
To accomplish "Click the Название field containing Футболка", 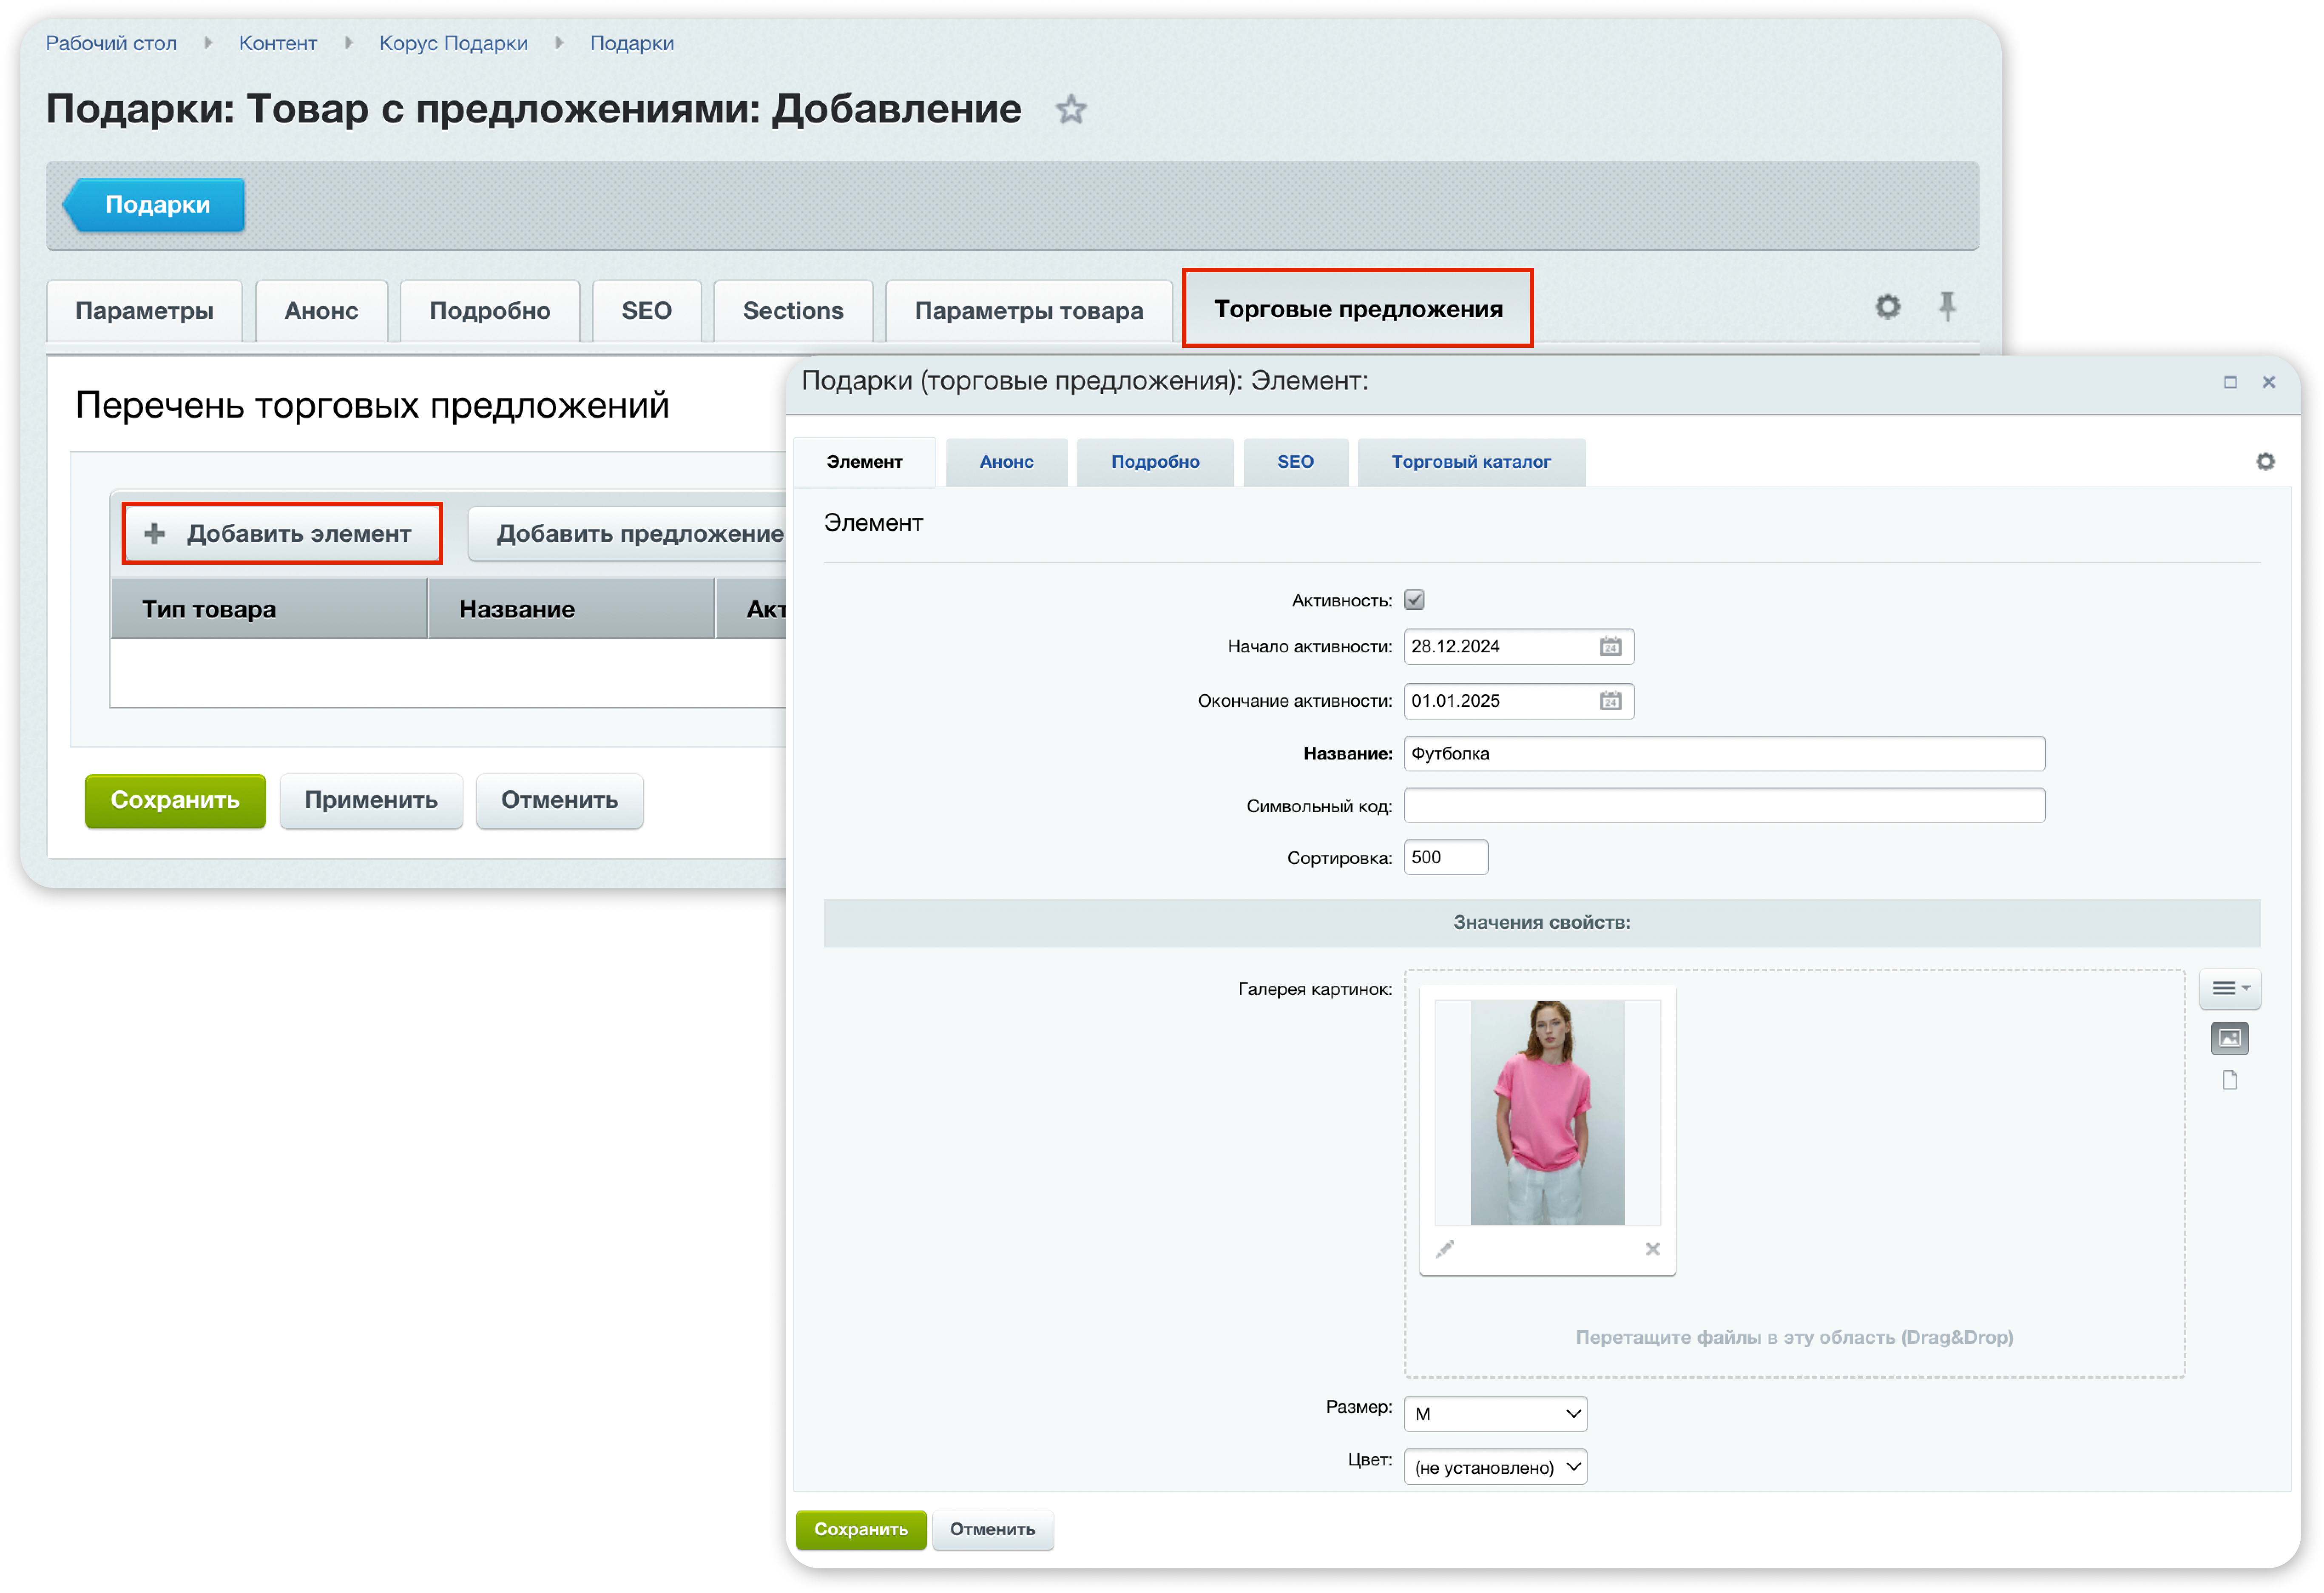I will 1724,754.
